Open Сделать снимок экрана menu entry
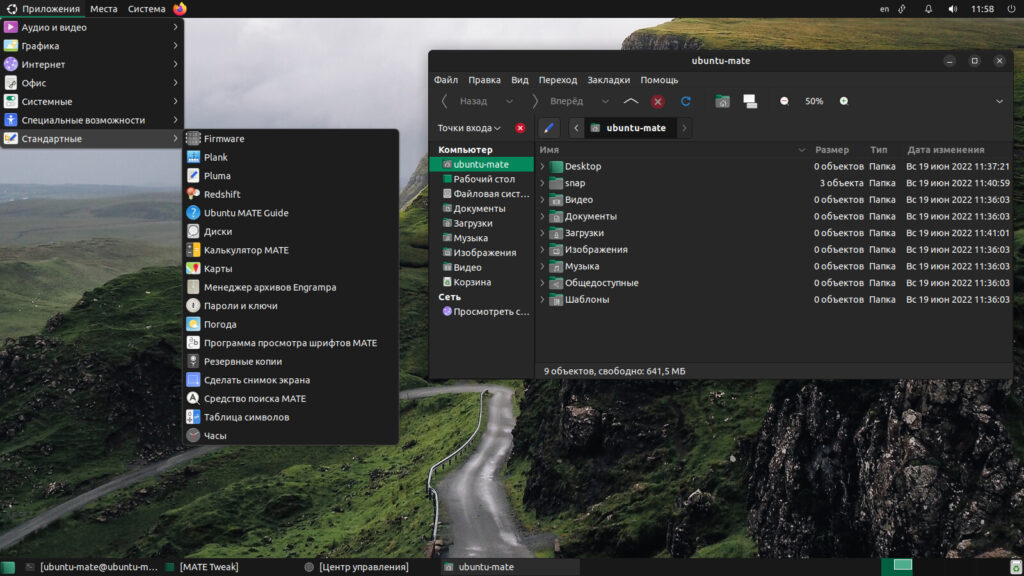This screenshot has height=576, width=1024. point(256,380)
